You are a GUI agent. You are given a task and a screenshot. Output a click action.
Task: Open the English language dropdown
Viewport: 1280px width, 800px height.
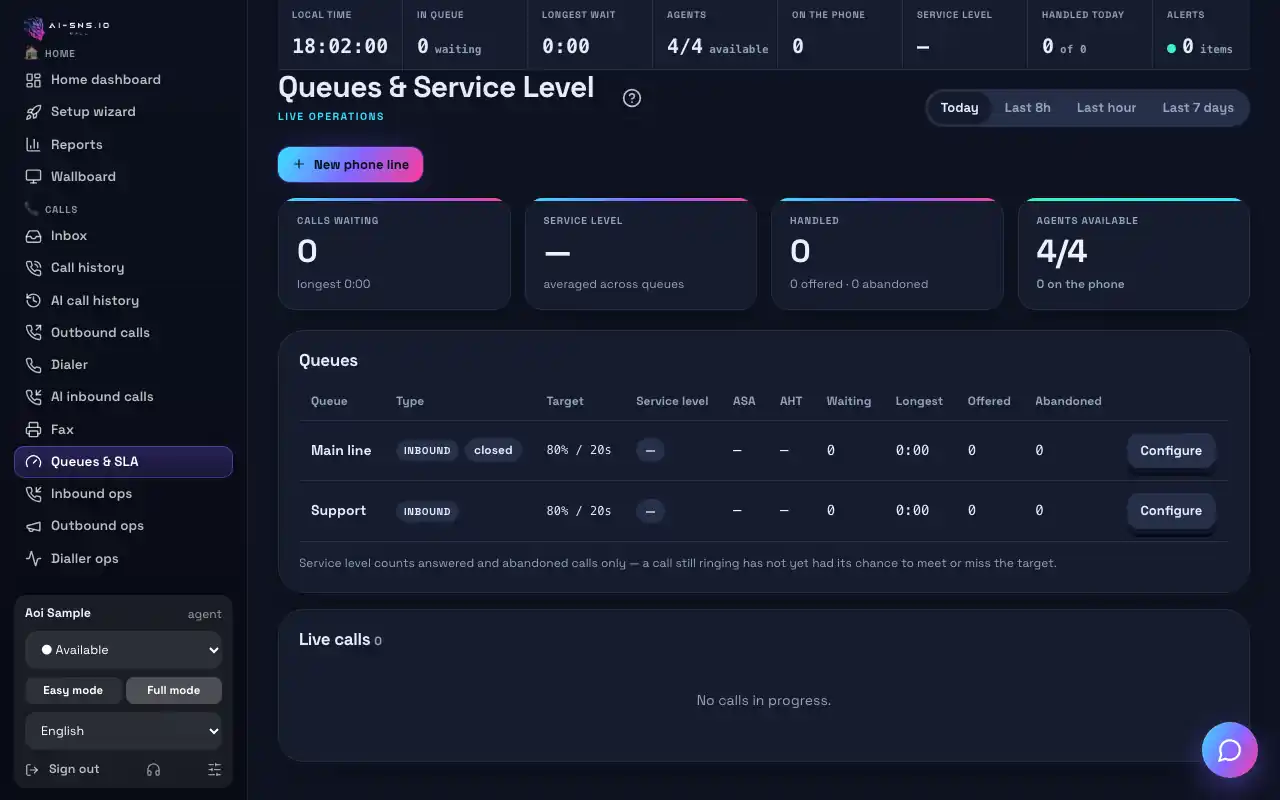[x=124, y=731]
